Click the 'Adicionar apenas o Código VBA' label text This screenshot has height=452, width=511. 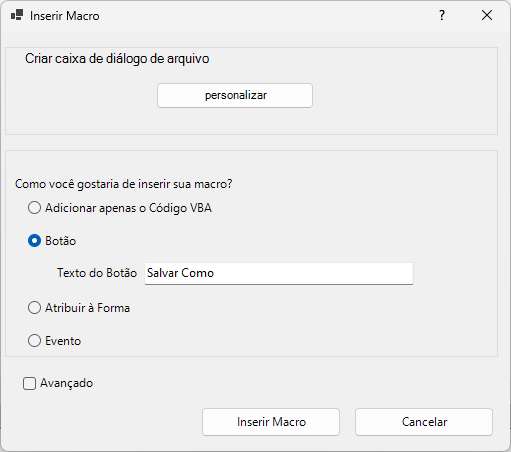pyautogui.click(x=128, y=208)
